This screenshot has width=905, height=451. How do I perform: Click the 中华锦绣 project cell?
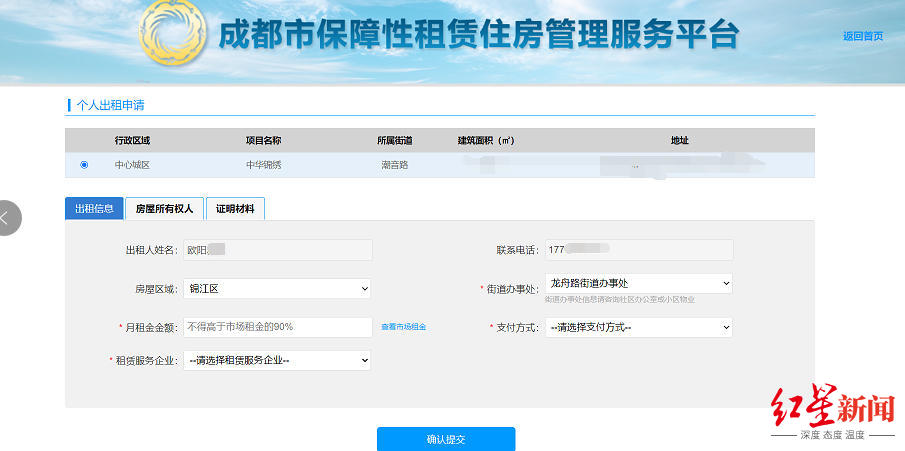point(263,165)
